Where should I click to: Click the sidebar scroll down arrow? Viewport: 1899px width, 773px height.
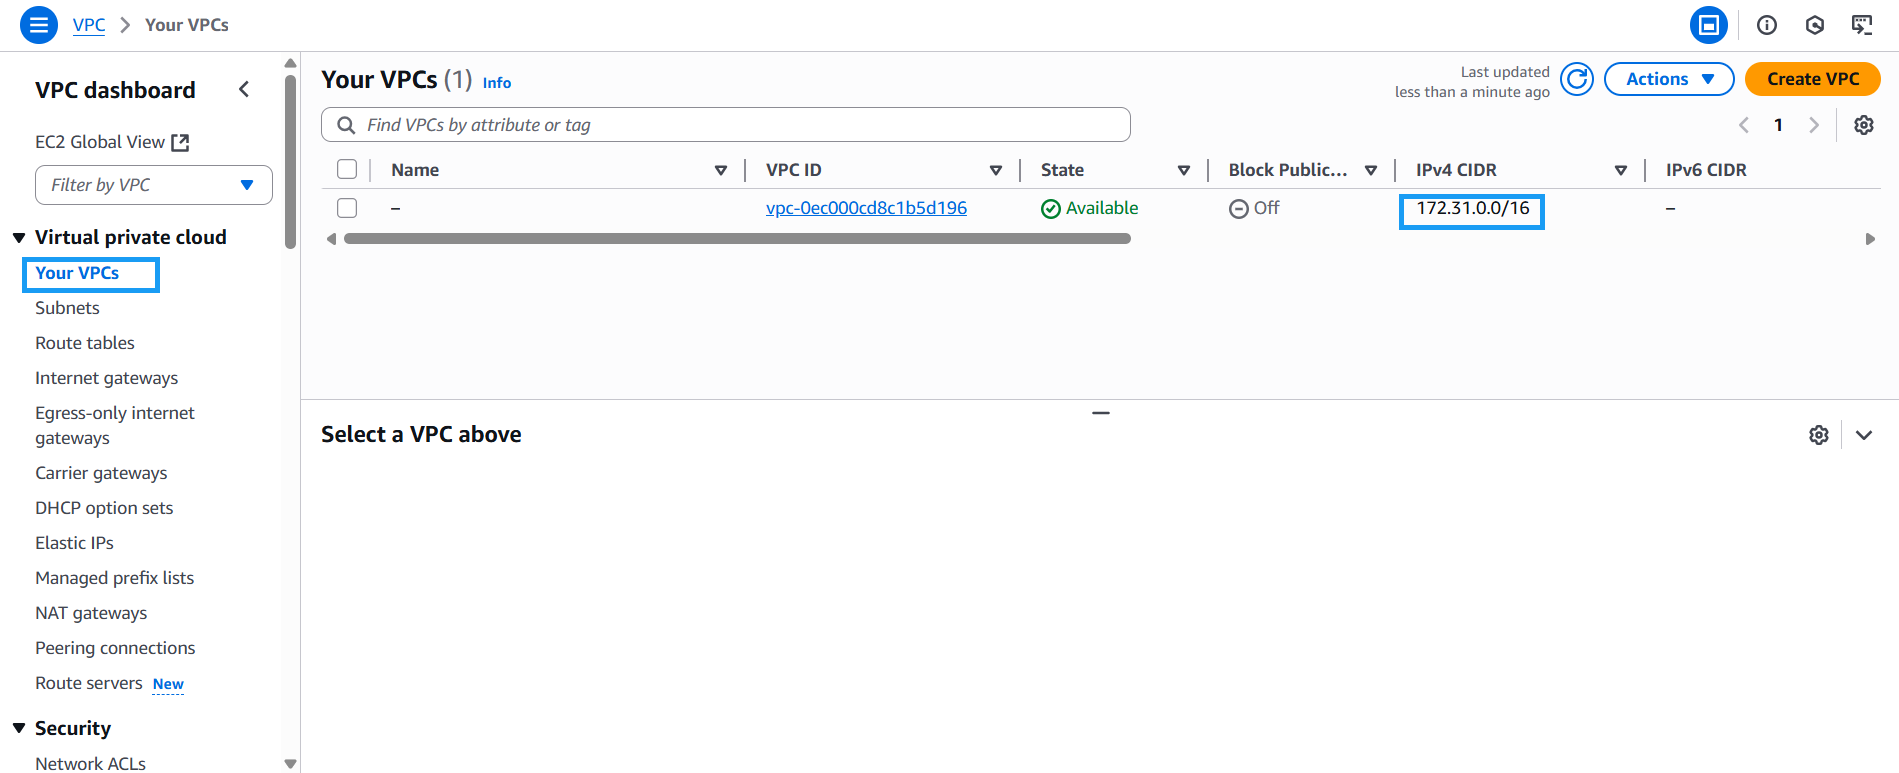coord(290,764)
